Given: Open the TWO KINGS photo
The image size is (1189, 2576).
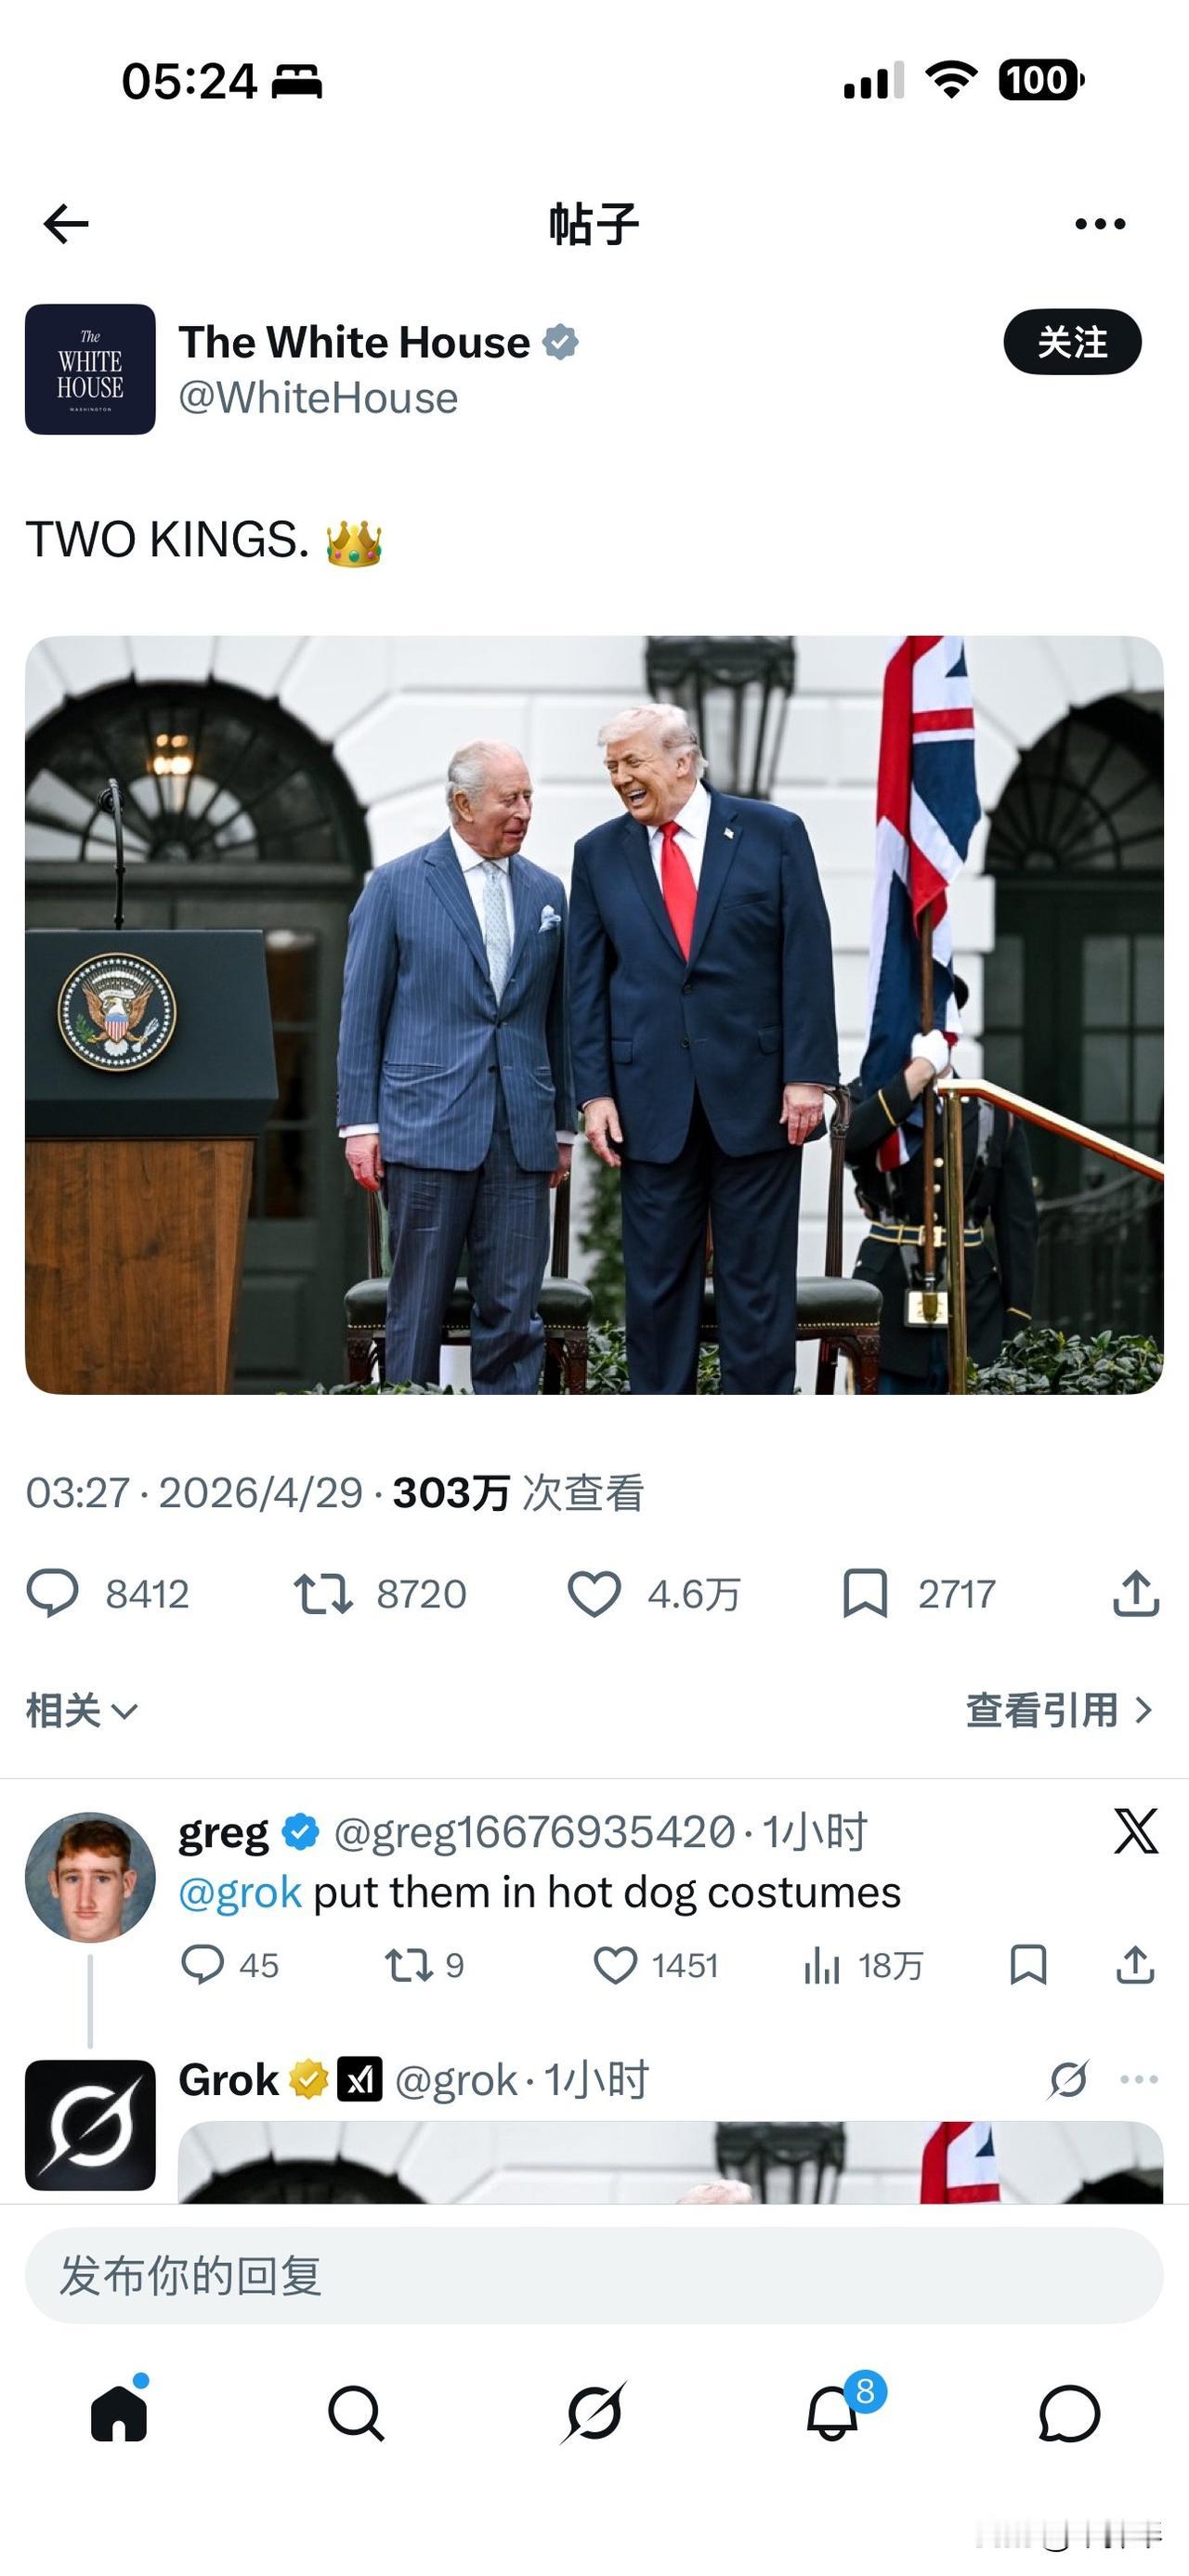Looking at the screenshot, I should click(x=594, y=1015).
